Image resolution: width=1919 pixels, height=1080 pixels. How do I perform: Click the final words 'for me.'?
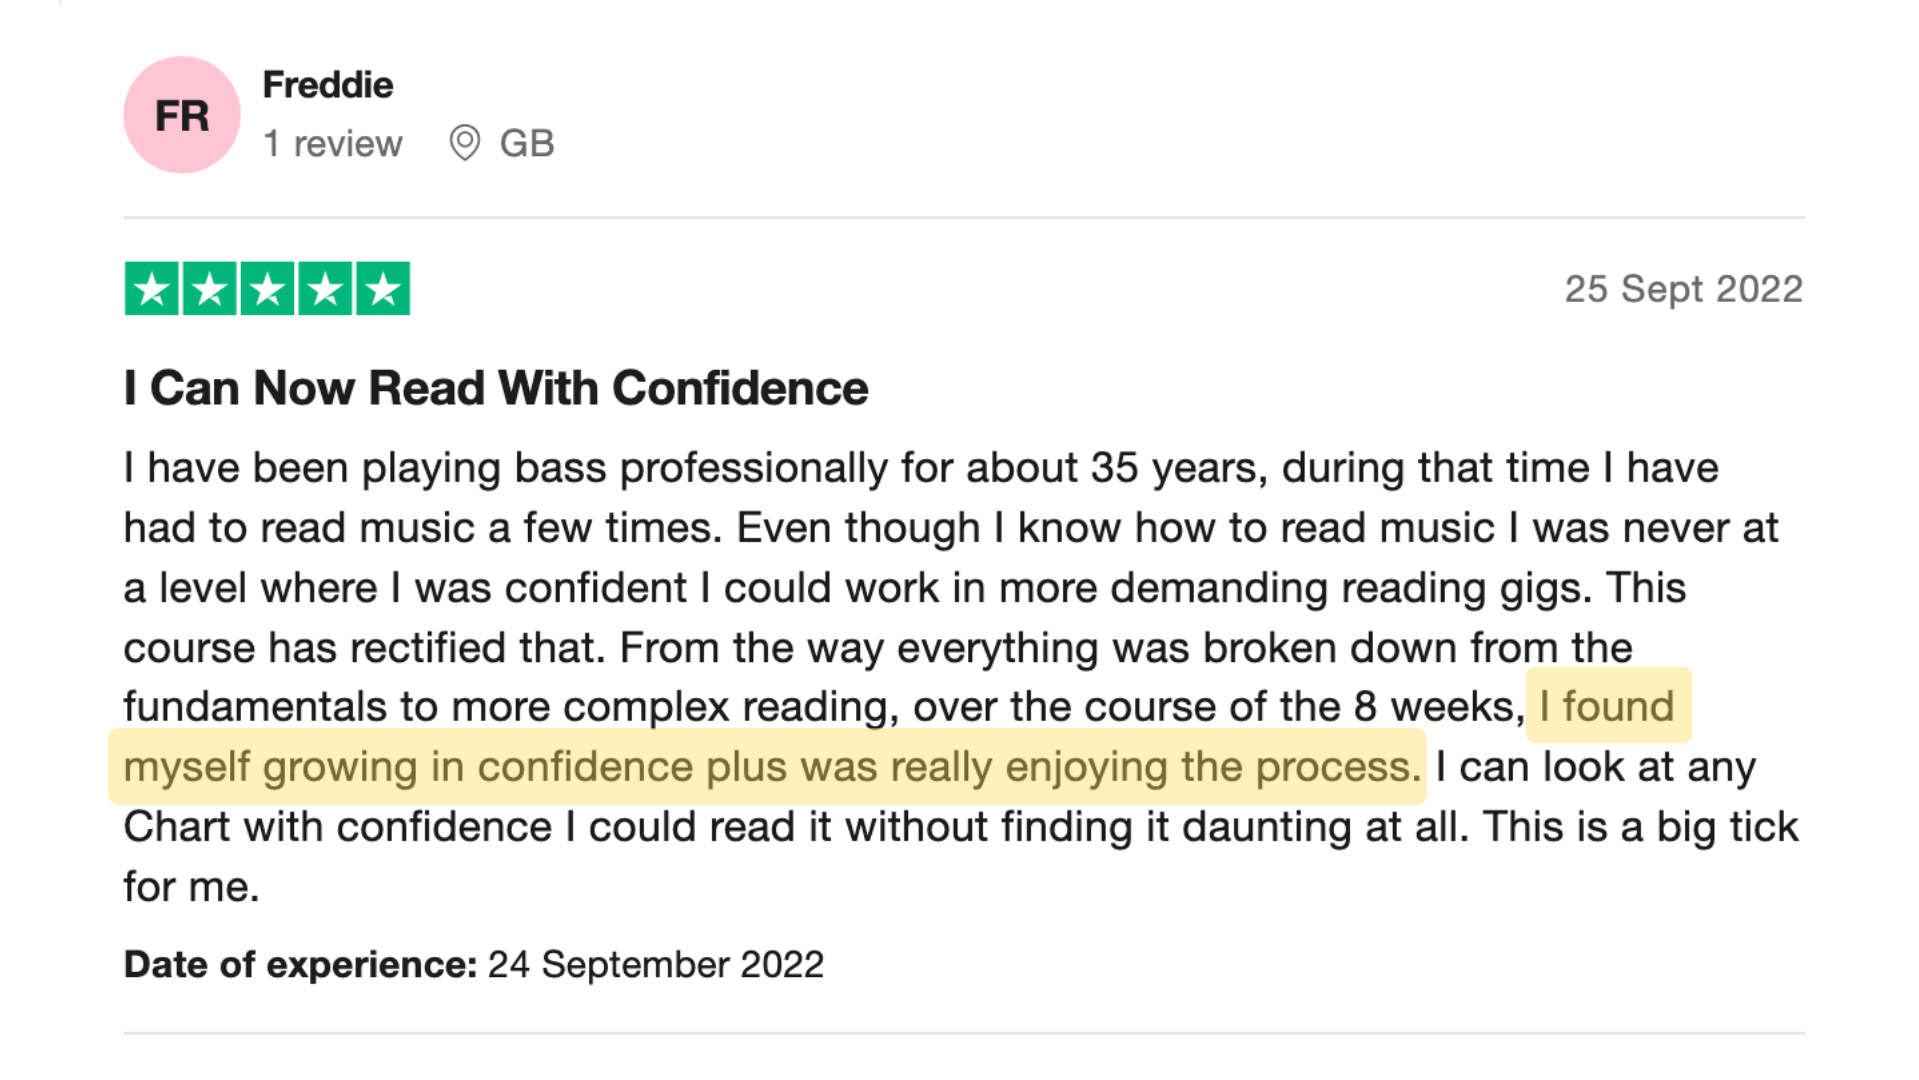click(x=191, y=887)
